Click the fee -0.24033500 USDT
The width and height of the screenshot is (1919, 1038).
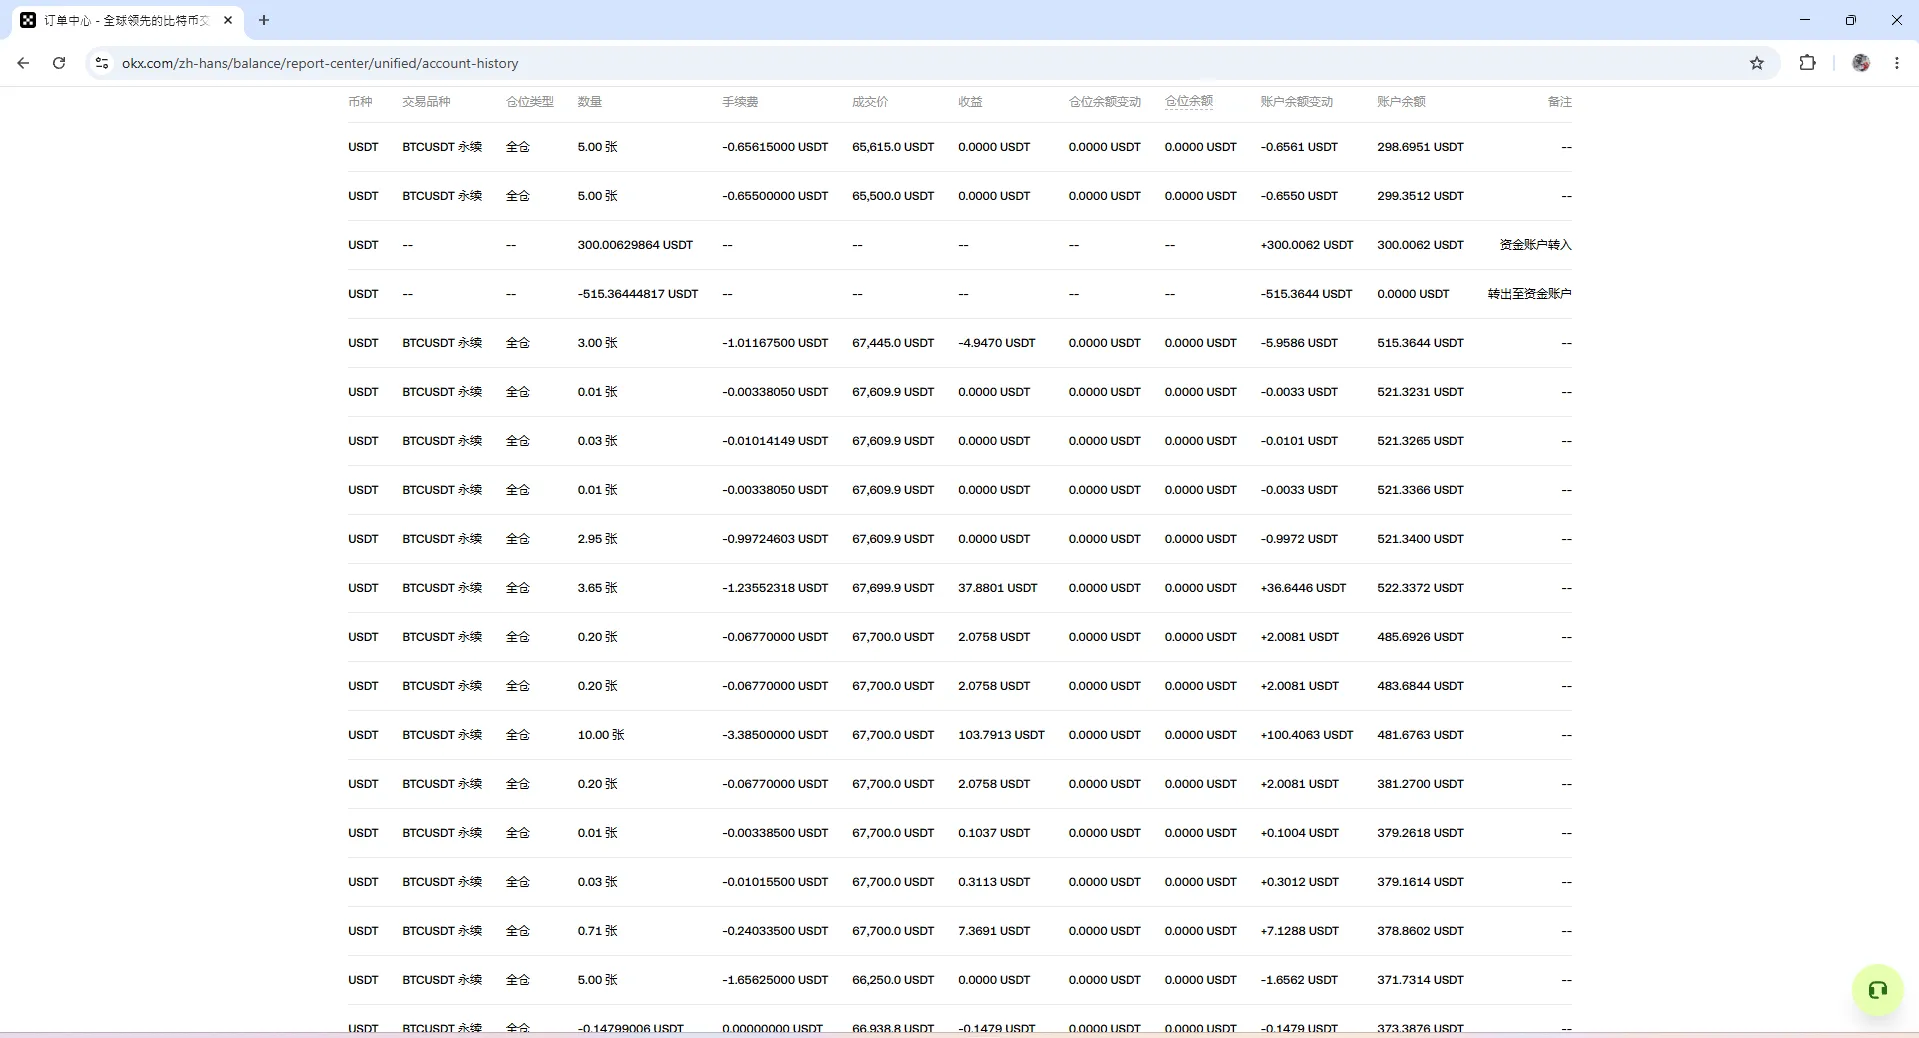pyautogui.click(x=775, y=931)
